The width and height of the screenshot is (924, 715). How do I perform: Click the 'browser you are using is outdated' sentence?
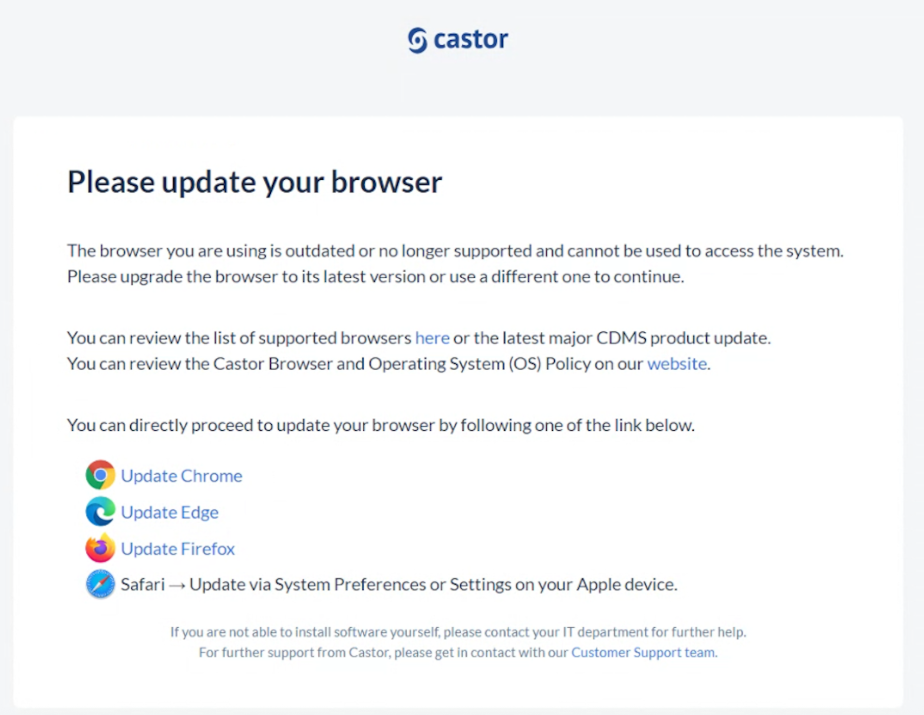pyautogui.click(x=455, y=251)
